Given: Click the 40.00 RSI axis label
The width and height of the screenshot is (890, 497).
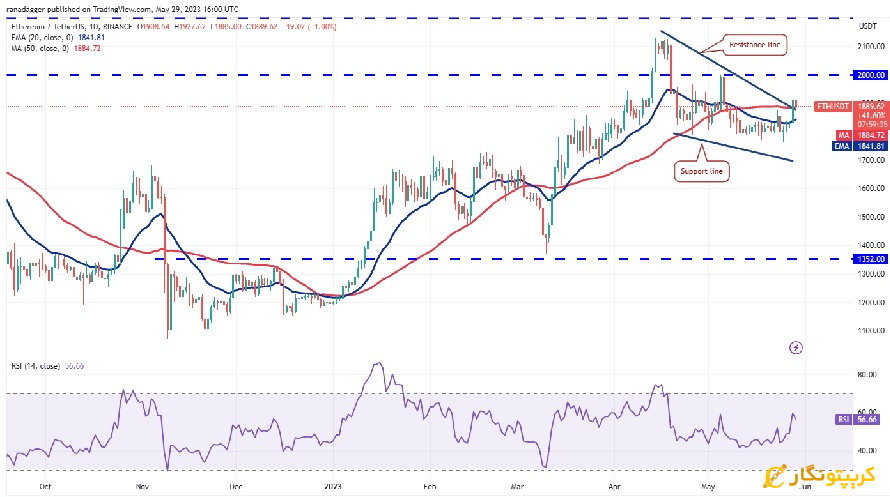Looking at the screenshot, I should pyautogui.click(x=868, y=451).
